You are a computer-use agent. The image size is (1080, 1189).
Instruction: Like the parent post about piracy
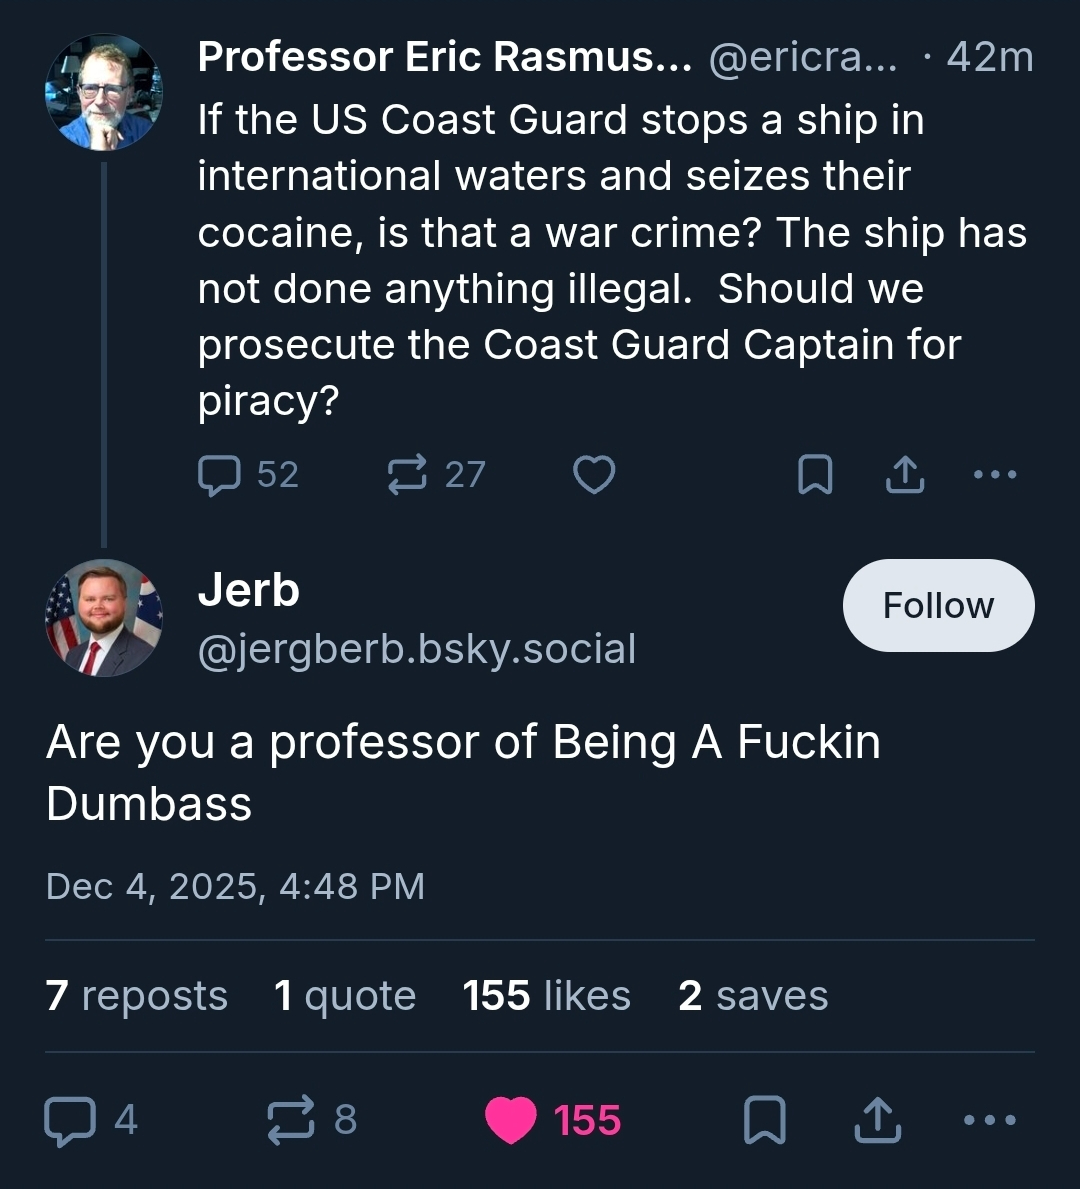pos(594,475)
